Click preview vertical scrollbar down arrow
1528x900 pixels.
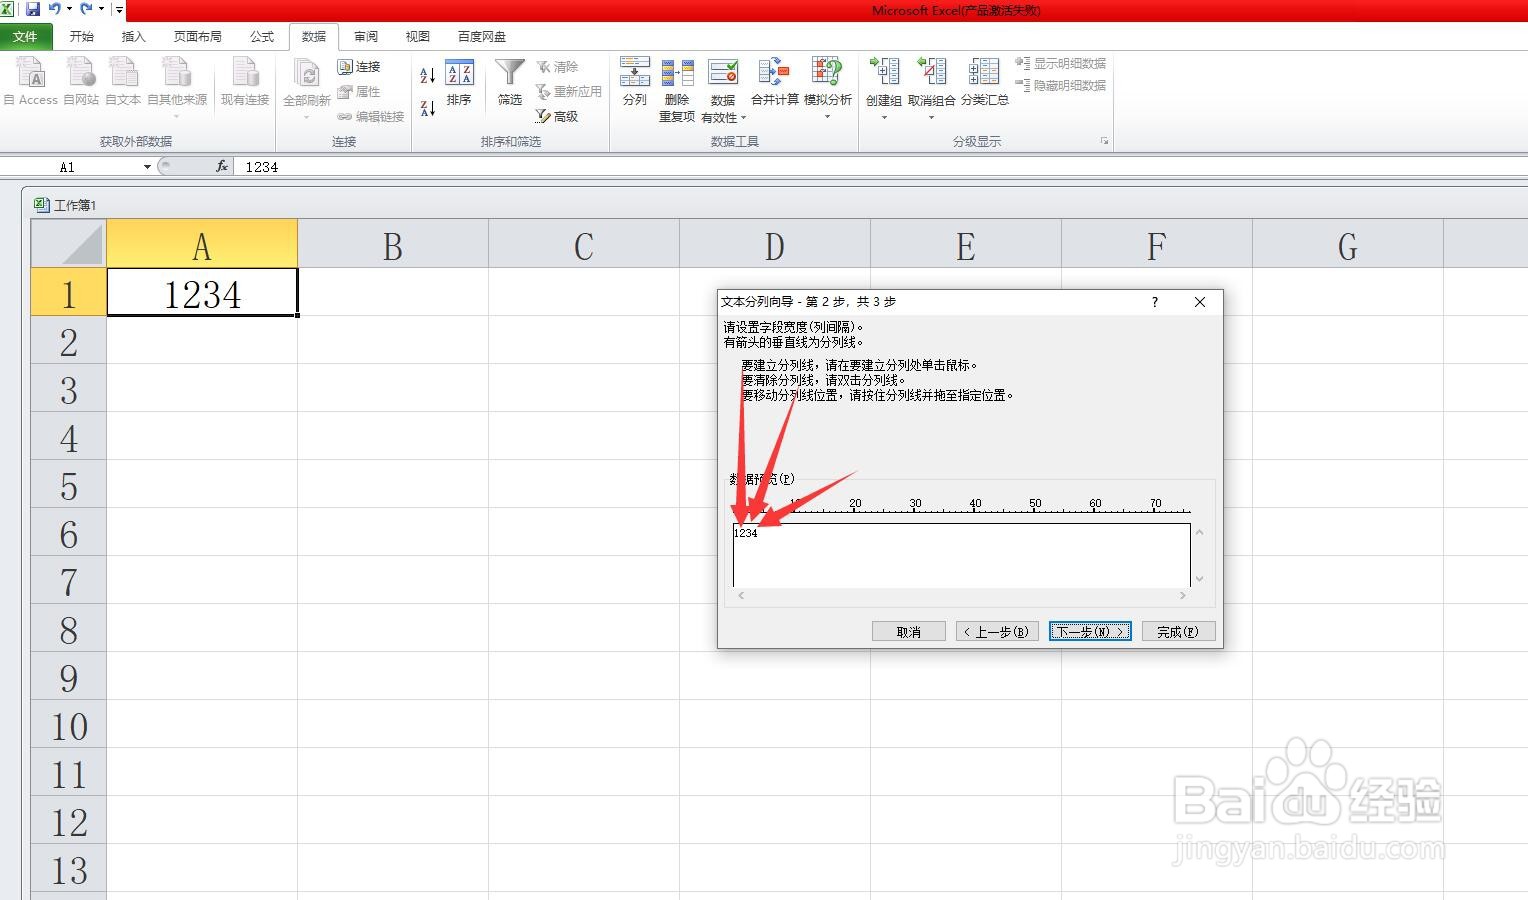coord(1199,579)
